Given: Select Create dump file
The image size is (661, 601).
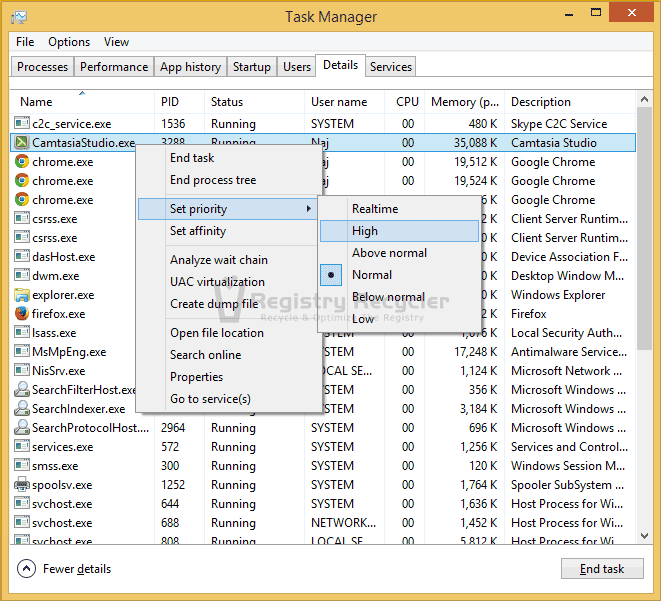Looking at the screenshot, I should pos(228,304).
